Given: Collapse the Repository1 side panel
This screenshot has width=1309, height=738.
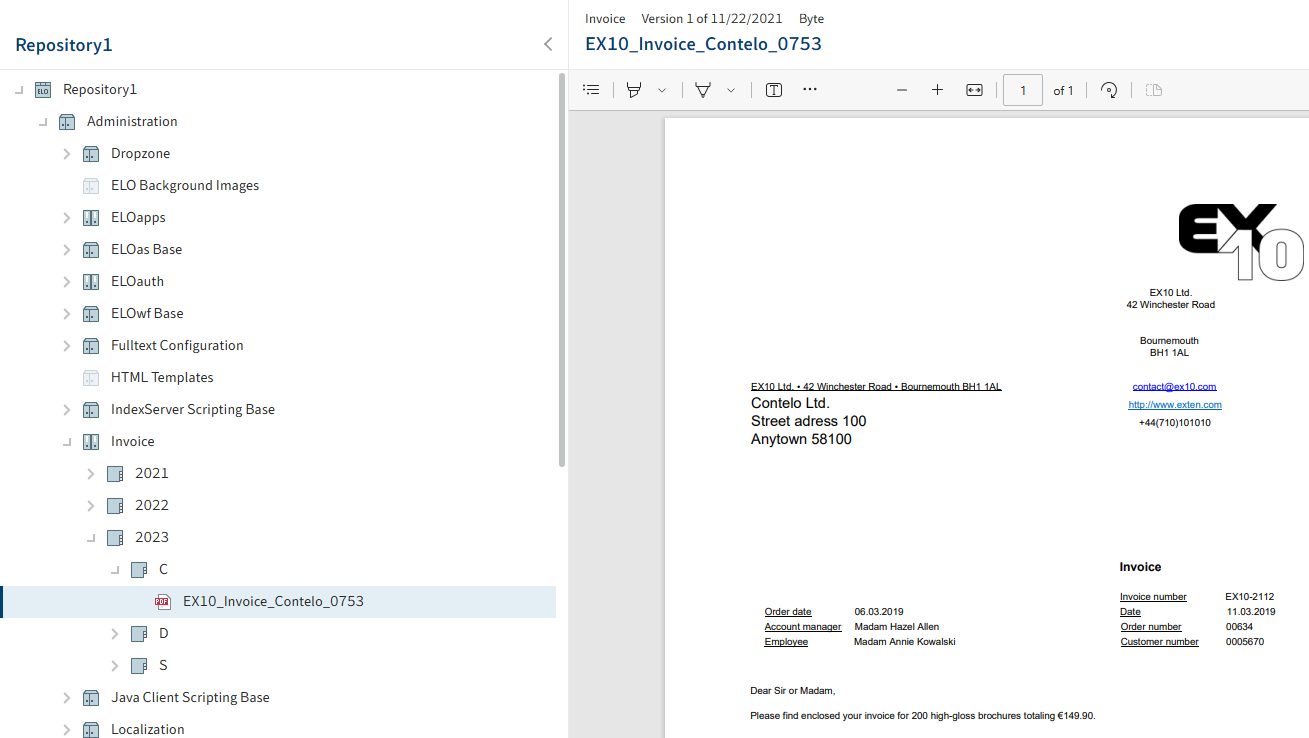Looking at the screenshot, I should pos(547,44).
